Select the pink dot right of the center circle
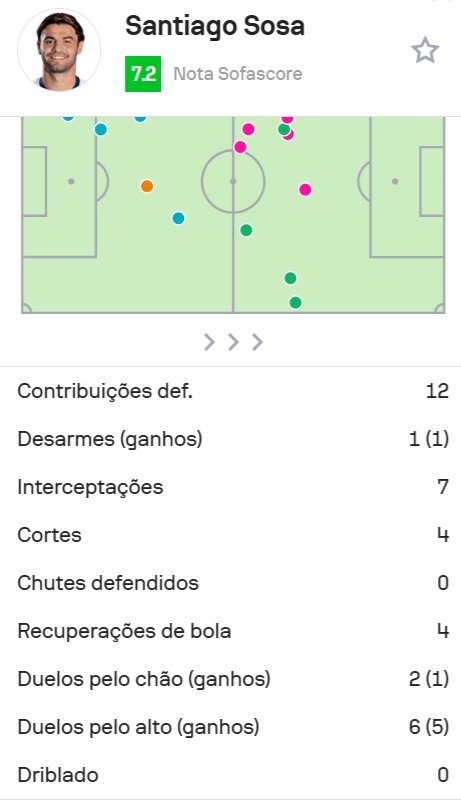Image resolution: width=461 pixels, height=803 pixels. 305,189
